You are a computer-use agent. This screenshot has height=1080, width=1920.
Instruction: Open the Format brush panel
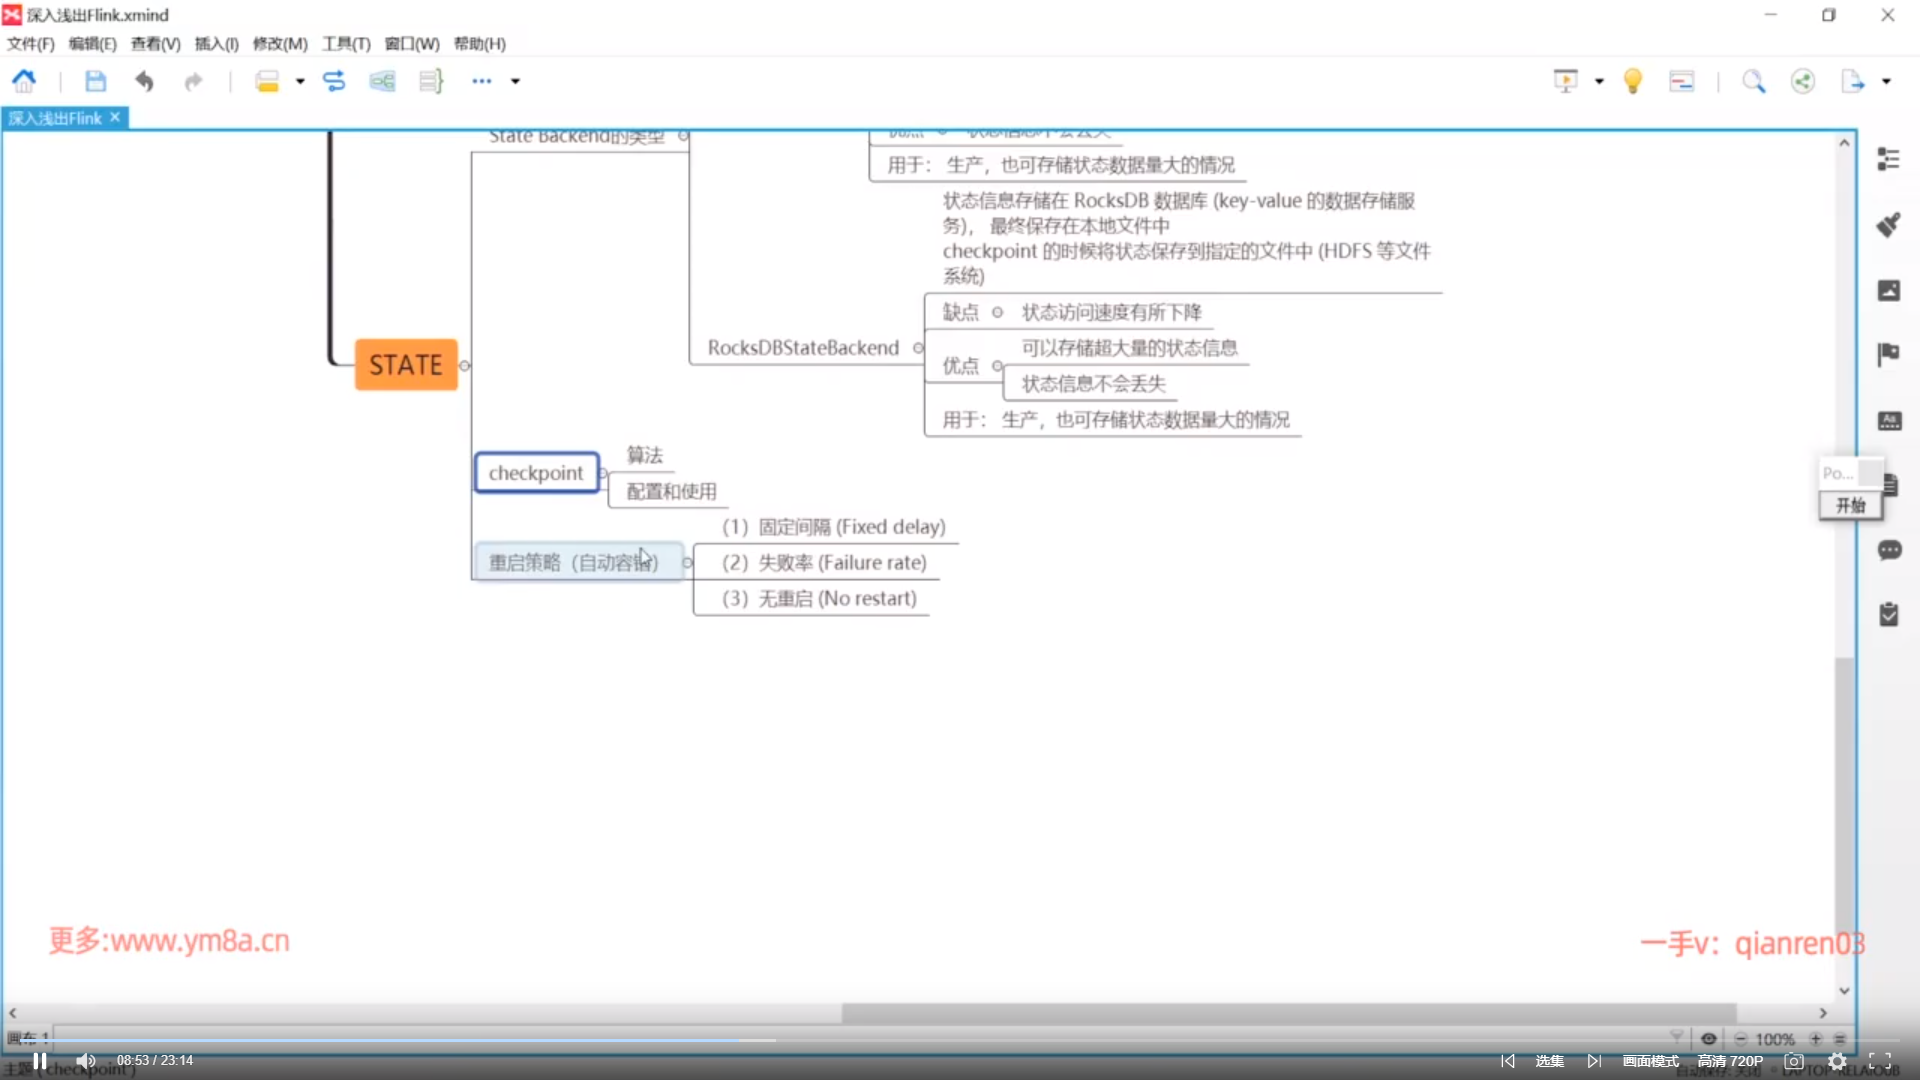(1888, 224)
